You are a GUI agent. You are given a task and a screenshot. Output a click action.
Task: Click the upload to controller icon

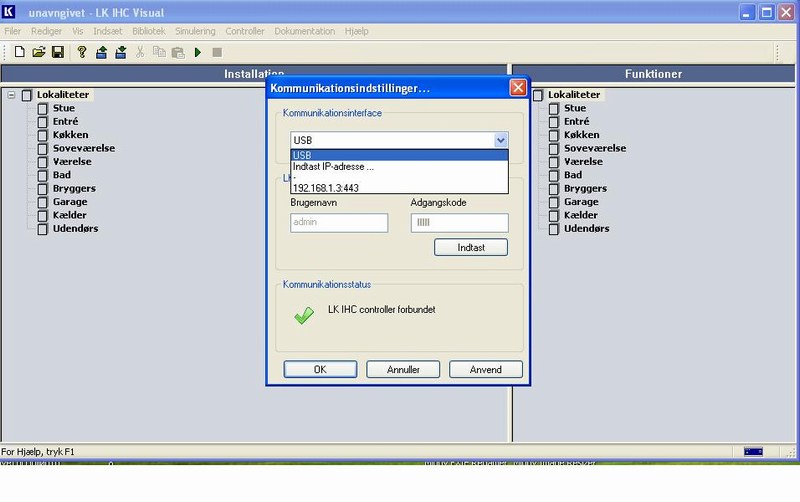point(102,52)
